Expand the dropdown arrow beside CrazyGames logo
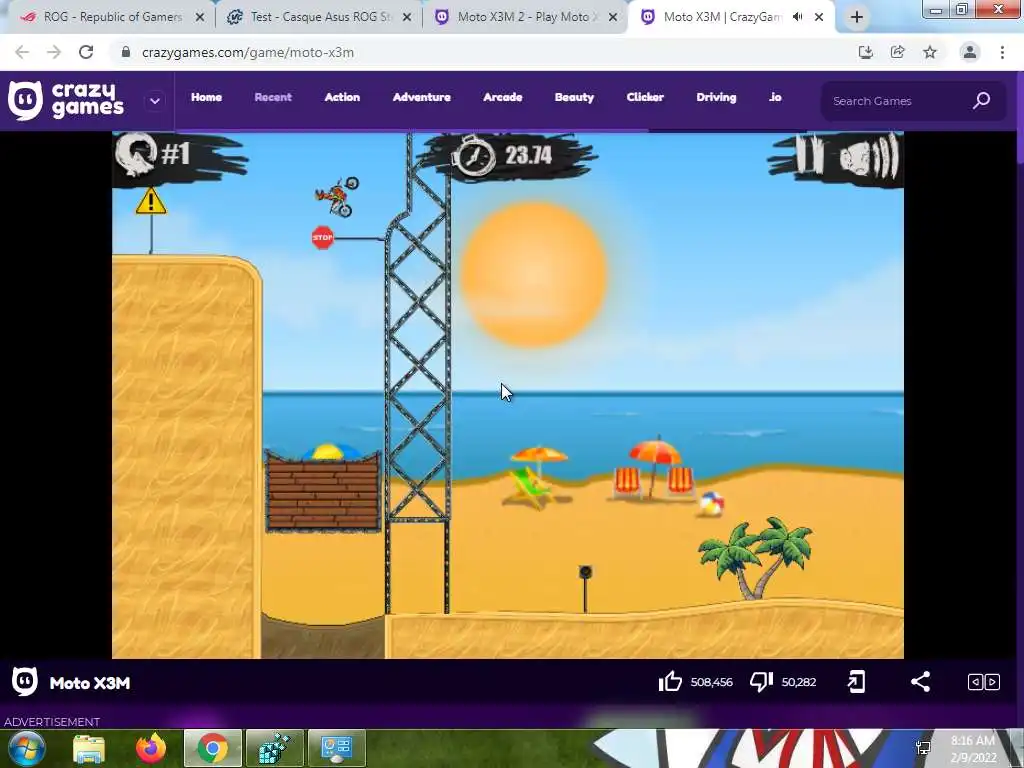Image resolution: width=1024 pixels, height=768 pixels. click(155, 101)
